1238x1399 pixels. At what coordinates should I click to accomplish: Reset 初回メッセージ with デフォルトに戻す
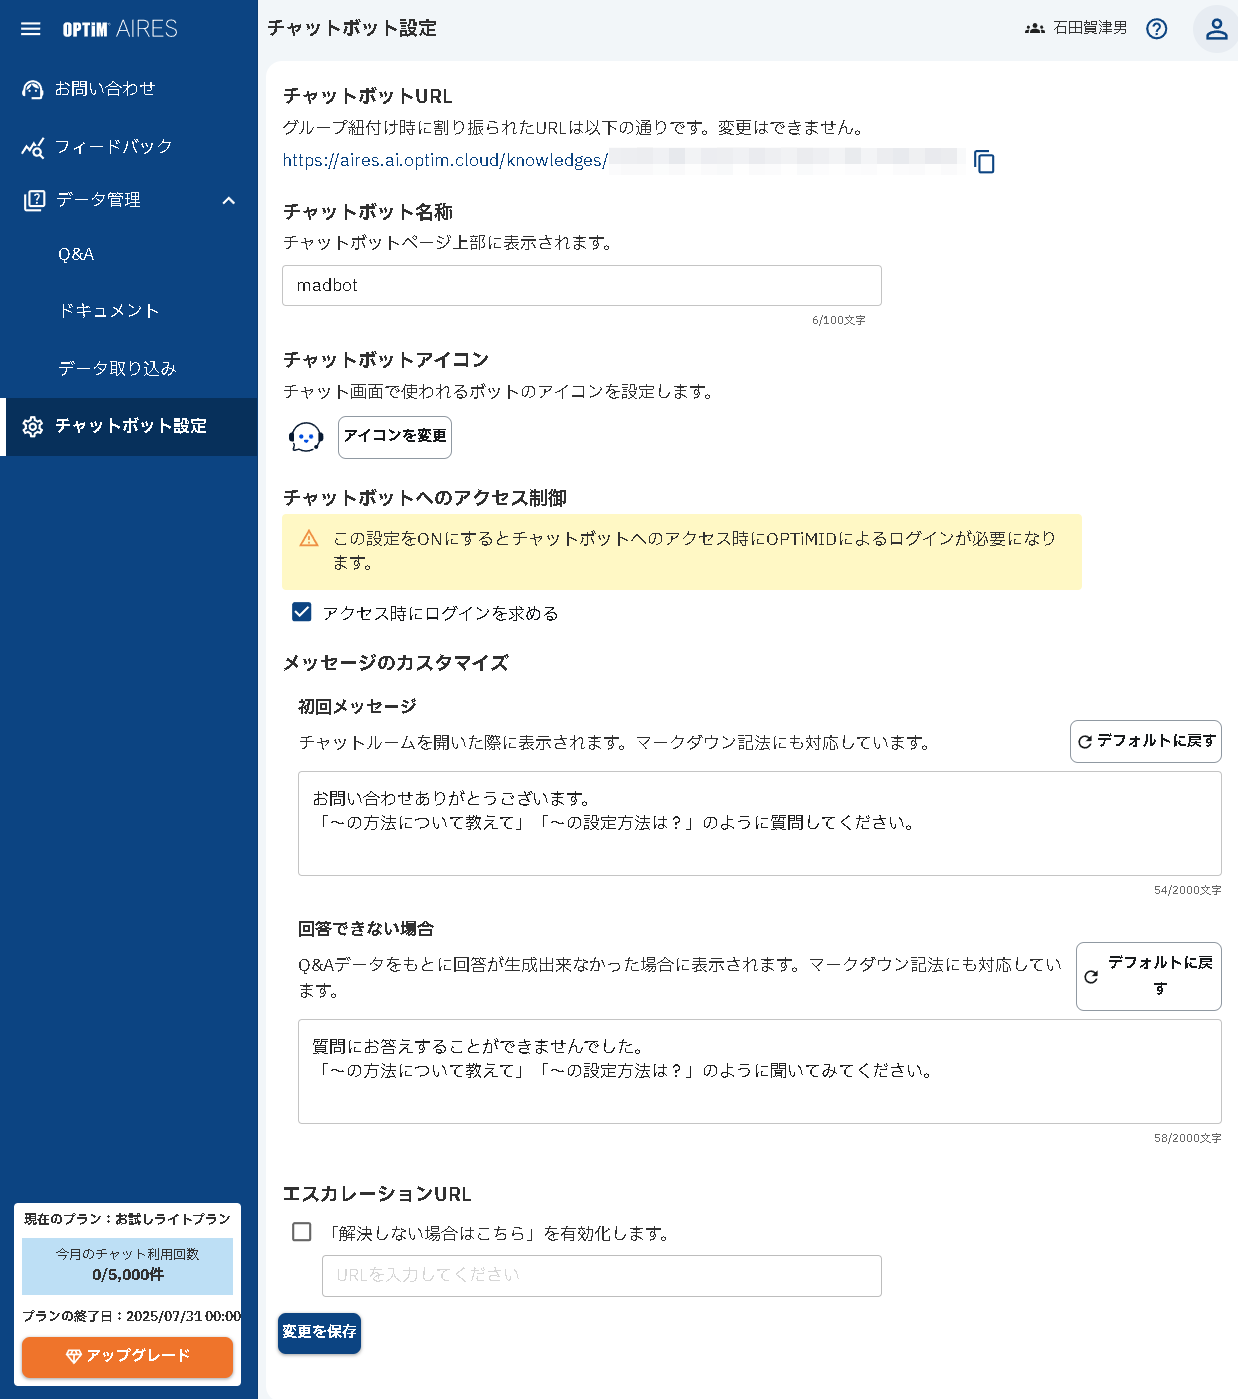1145,741
